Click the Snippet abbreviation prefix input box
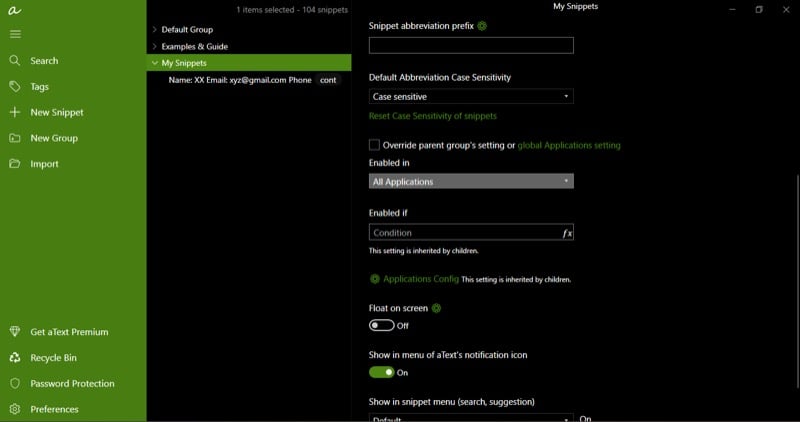The width and height of the screenshot is (800, 422). pos(471,45)
